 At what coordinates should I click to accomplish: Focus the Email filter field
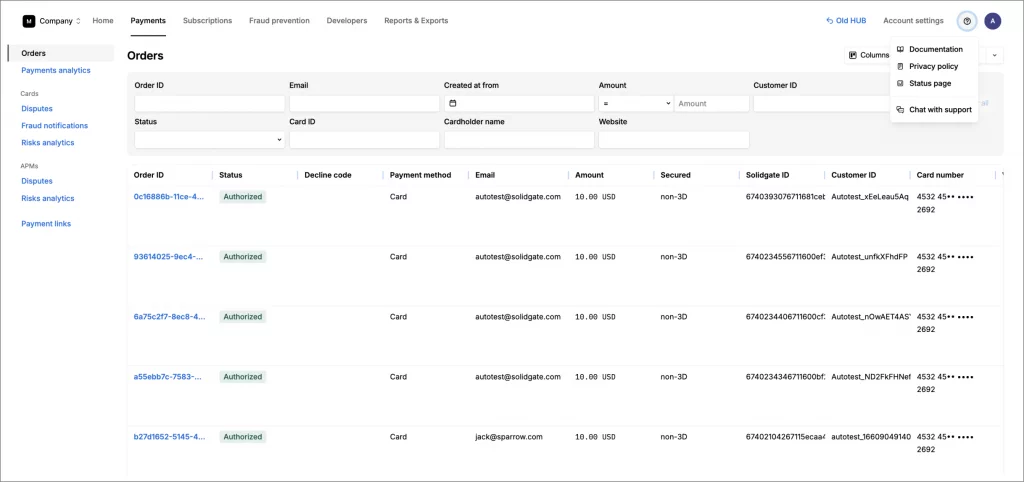click(364, 103)
